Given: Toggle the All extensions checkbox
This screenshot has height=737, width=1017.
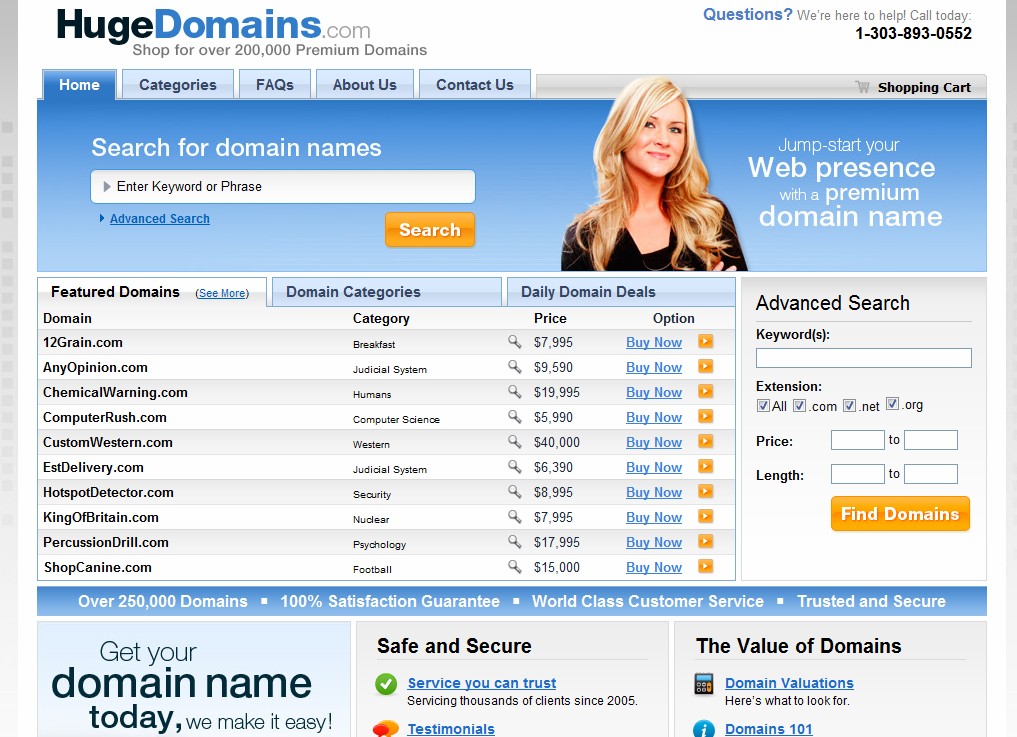Looking at the screenshot, I should point(763,405).
